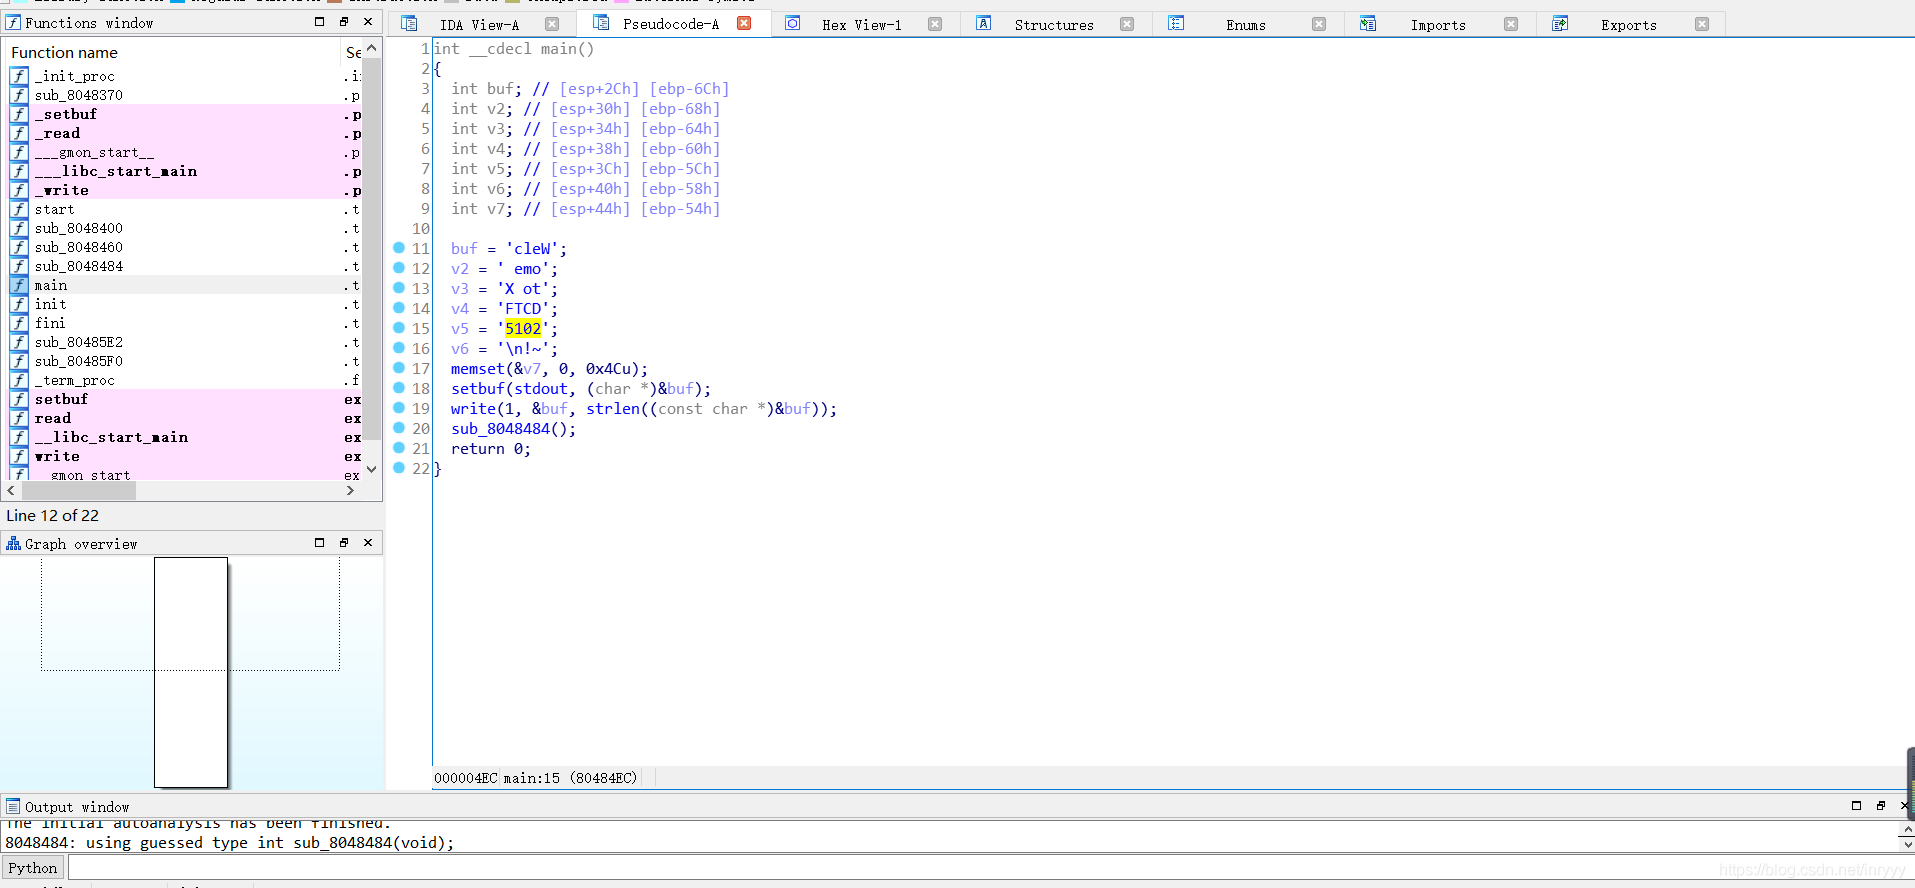Toggle breakpoint dot on line 20
Viewport: 1915px width, 888px height.
pos(399,428)
